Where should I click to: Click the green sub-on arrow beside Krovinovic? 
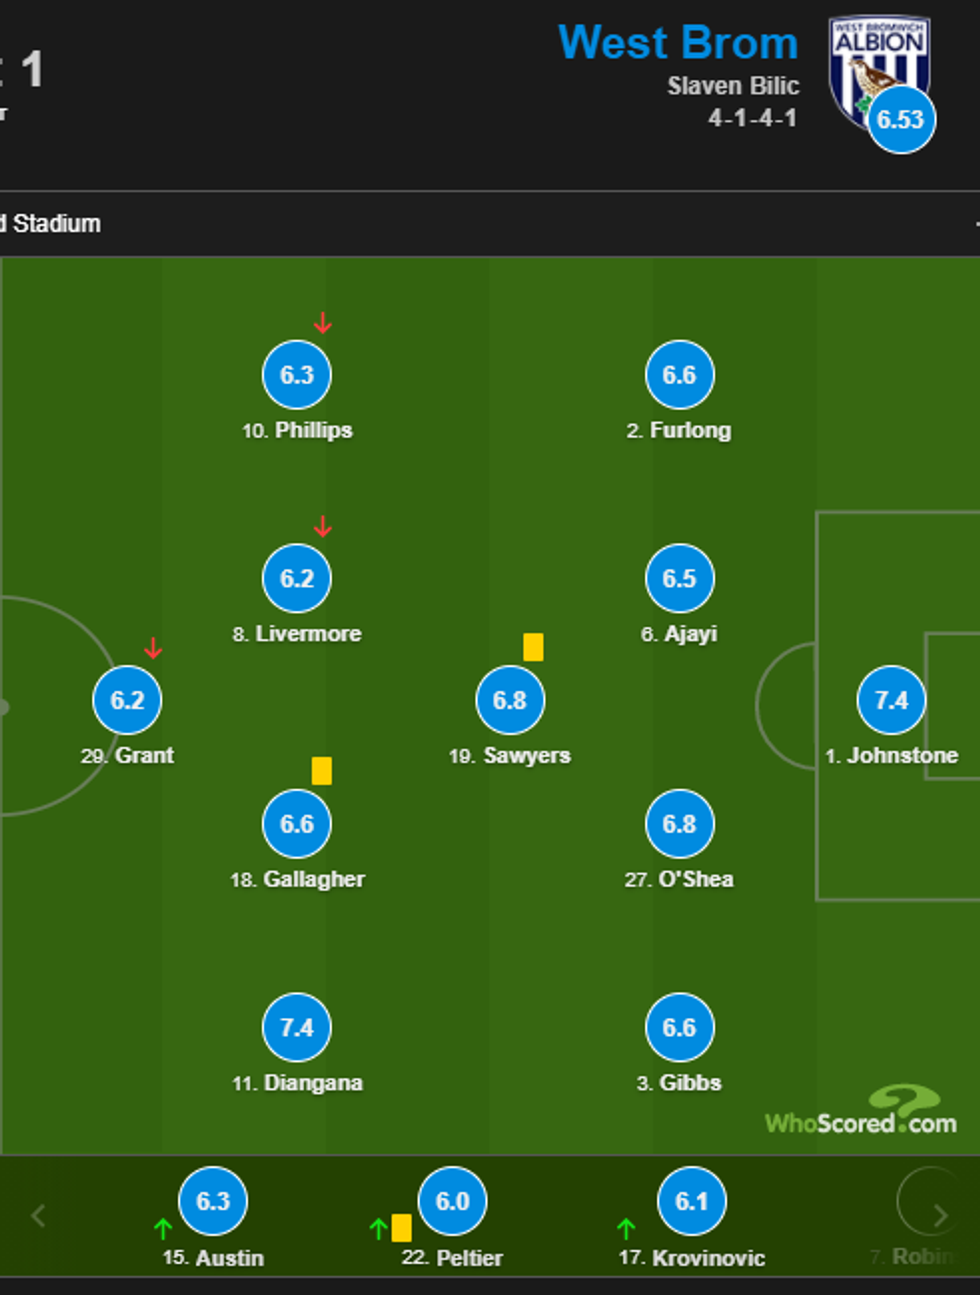coord(626,1228)
